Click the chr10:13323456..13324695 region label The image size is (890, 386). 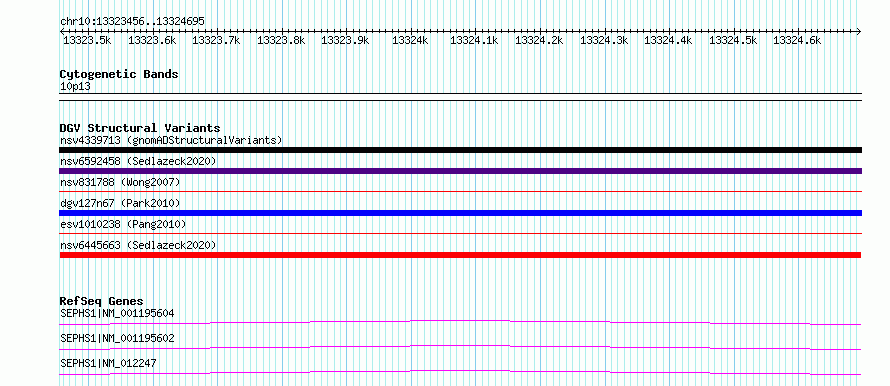pyautogui.click(x=132, y=22)
